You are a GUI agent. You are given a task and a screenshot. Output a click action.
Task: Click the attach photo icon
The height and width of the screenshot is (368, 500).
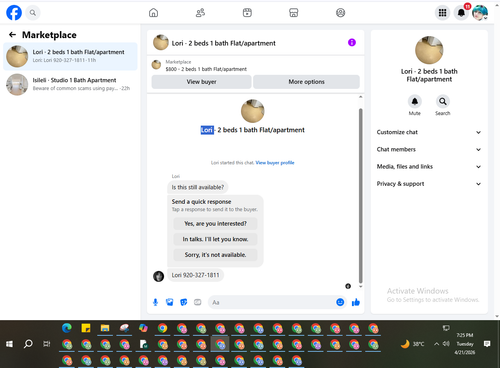(169, 302)
